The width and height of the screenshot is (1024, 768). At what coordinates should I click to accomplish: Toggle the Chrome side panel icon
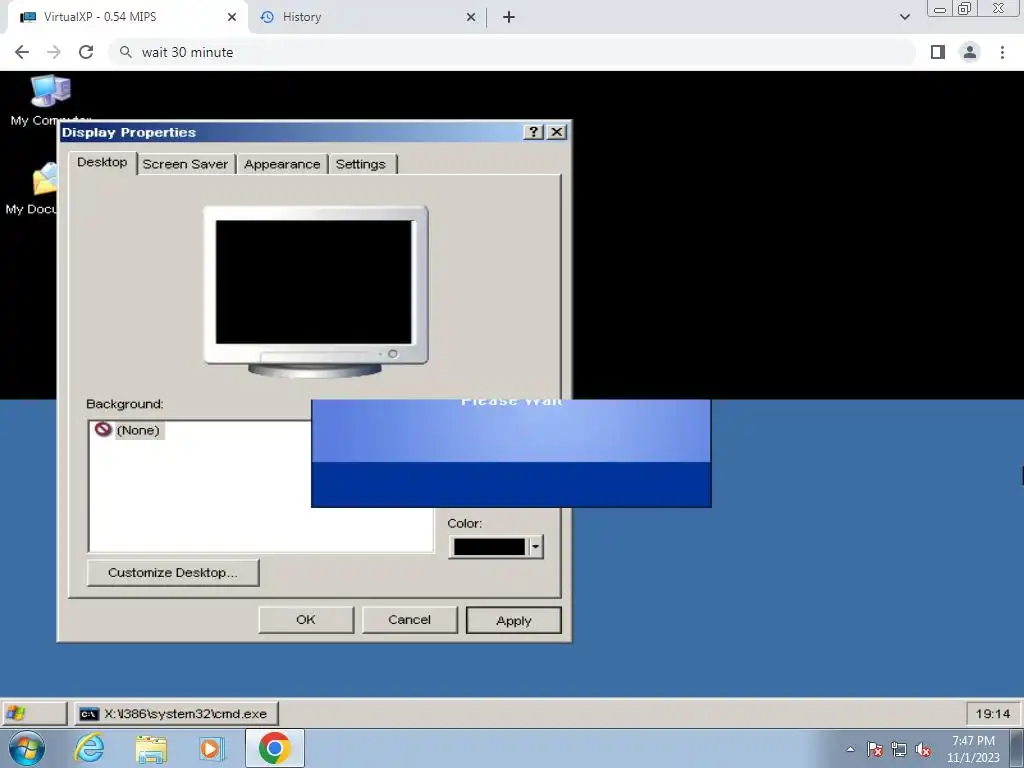pyautogui.click(x=938, y=52)
